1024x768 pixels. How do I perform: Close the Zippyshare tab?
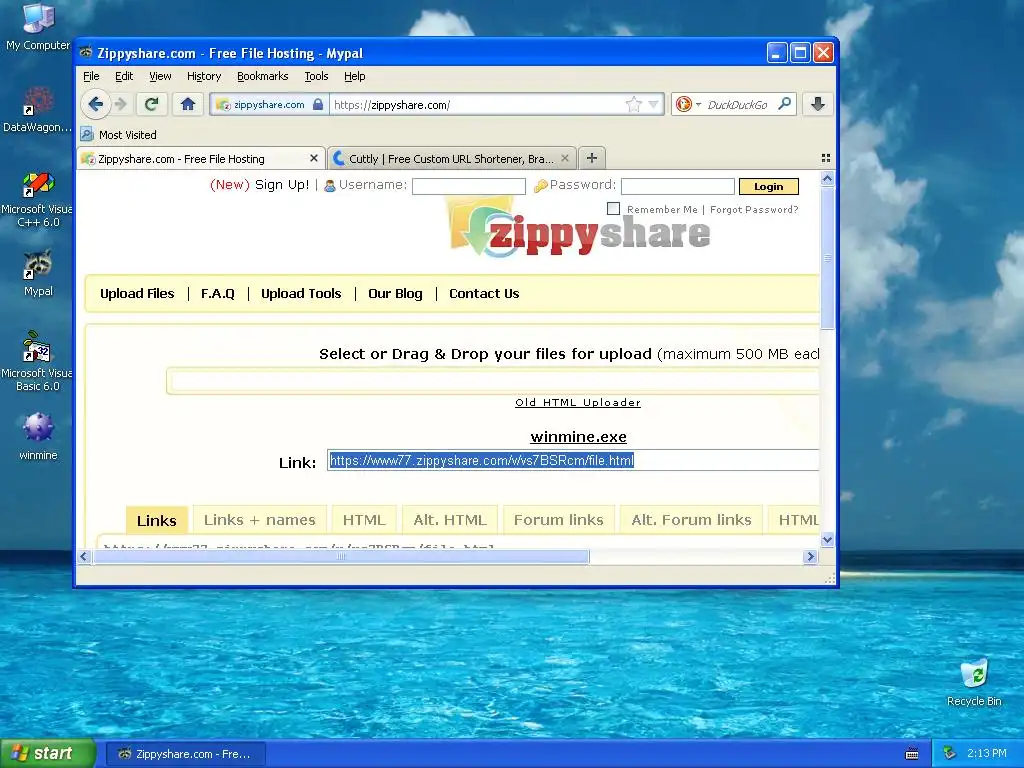(314, 159)
